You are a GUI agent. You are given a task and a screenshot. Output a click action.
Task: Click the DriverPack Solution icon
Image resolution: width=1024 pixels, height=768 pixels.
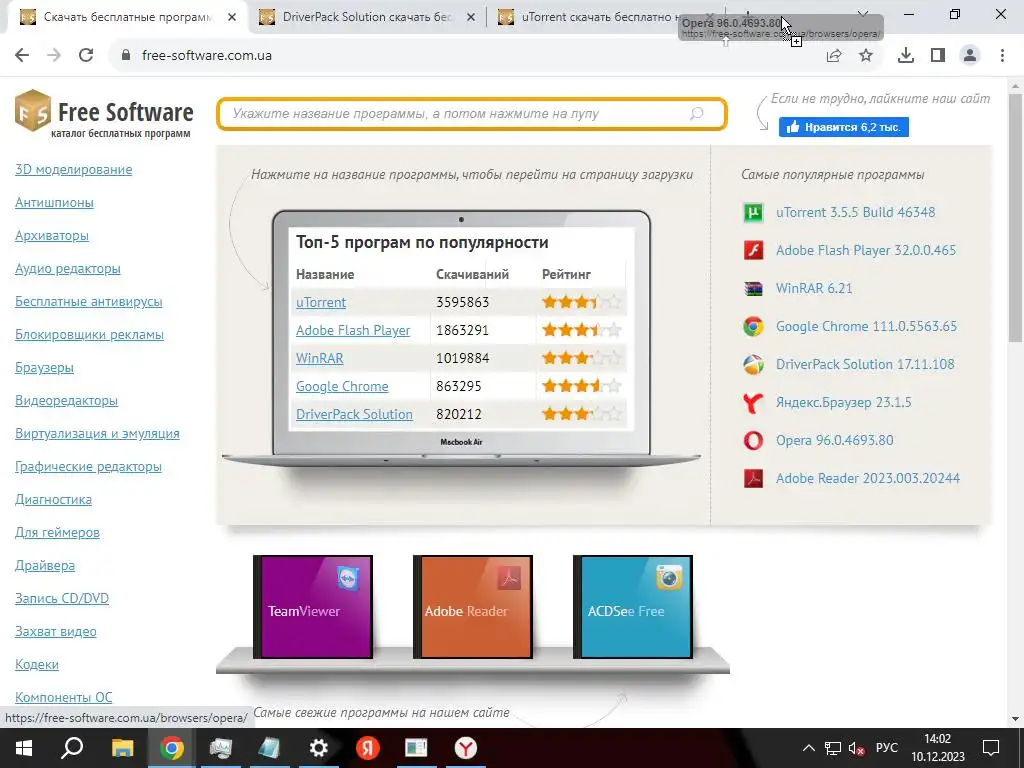tap(753, 364)
